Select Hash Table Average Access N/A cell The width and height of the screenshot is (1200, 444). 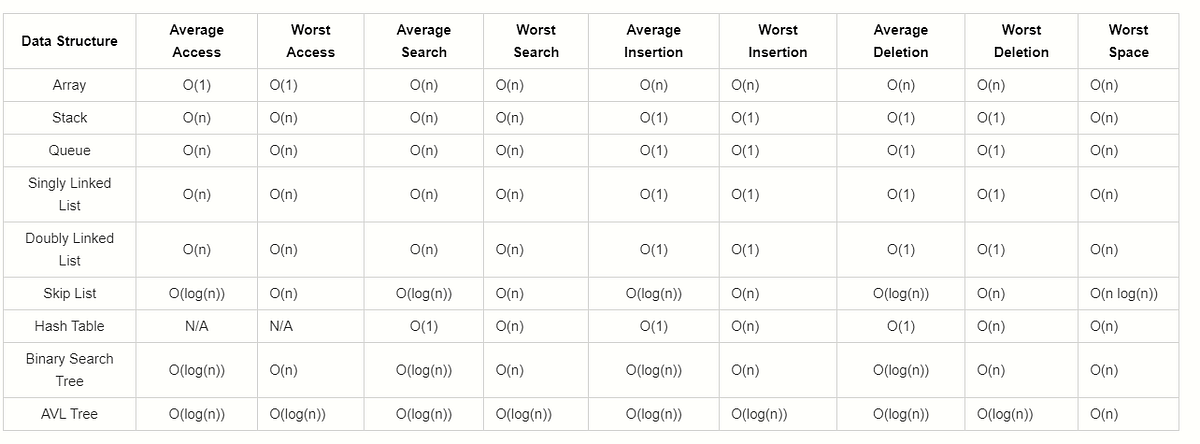[196, 326]
